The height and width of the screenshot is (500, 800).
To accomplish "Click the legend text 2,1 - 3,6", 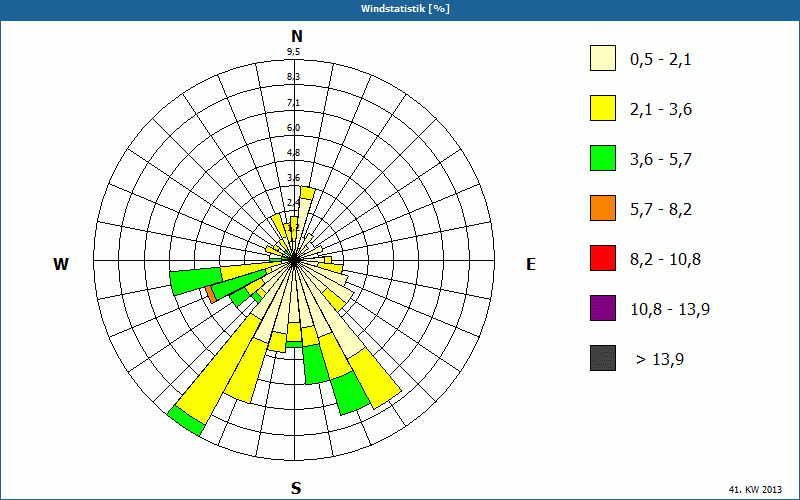I will click(x=661, y=110).
